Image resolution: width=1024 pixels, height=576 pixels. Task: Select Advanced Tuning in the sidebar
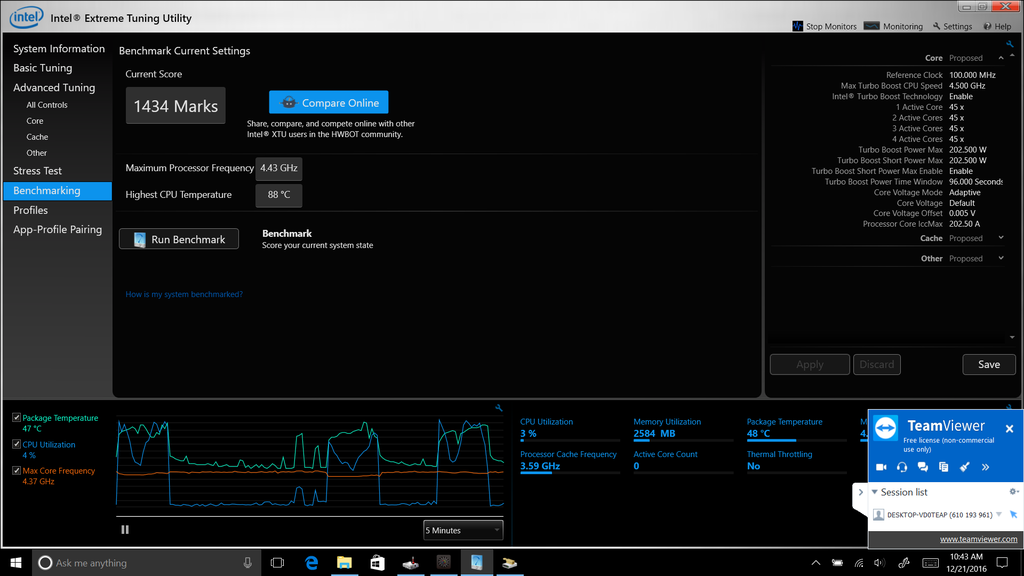54,88
